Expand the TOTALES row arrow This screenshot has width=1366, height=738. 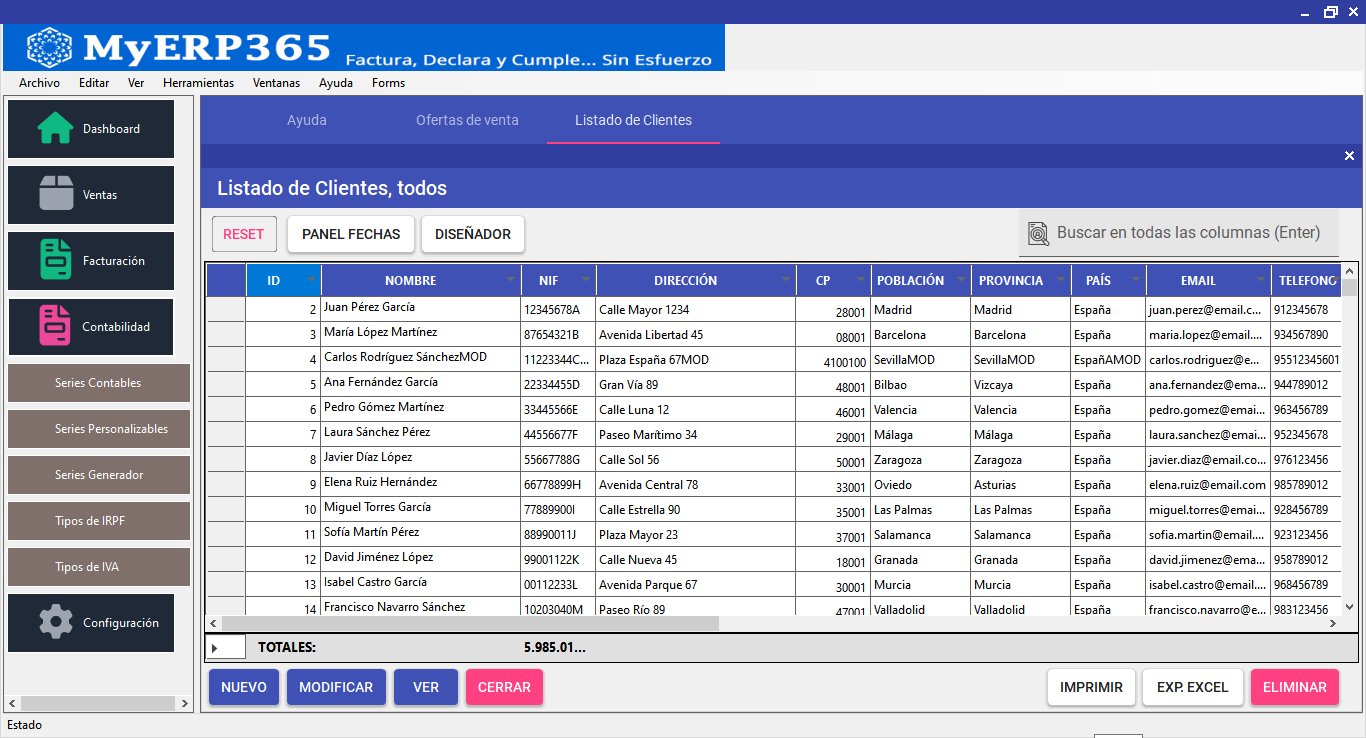click(214, 648)
